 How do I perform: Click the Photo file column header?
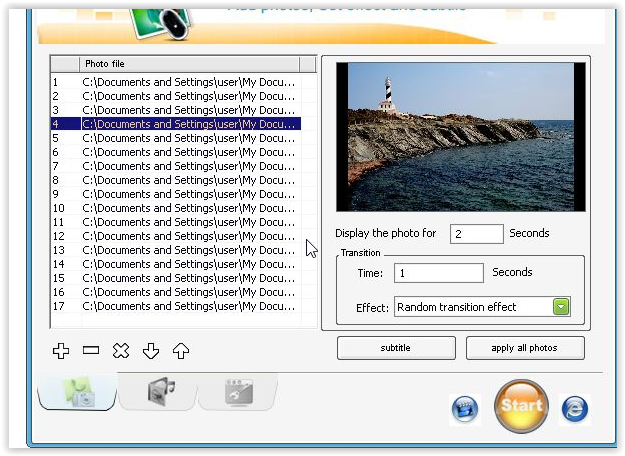click(190, 64)
